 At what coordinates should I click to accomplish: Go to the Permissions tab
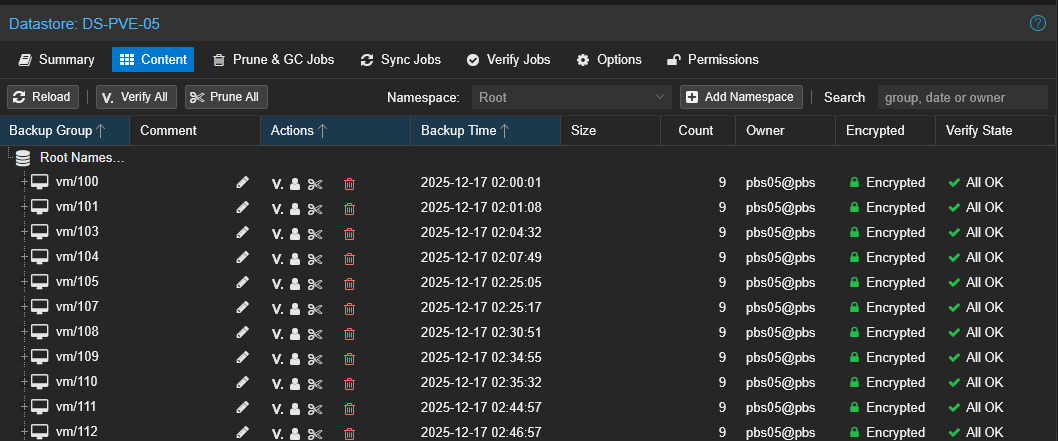[x=712, y=60]
